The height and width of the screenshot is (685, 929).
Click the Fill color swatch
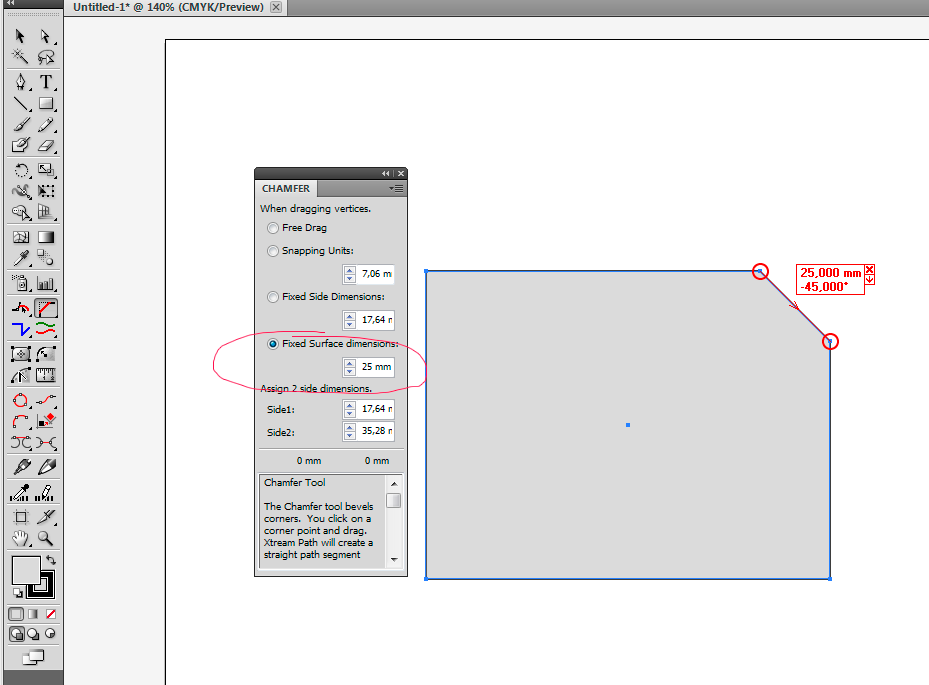point(26,573)
